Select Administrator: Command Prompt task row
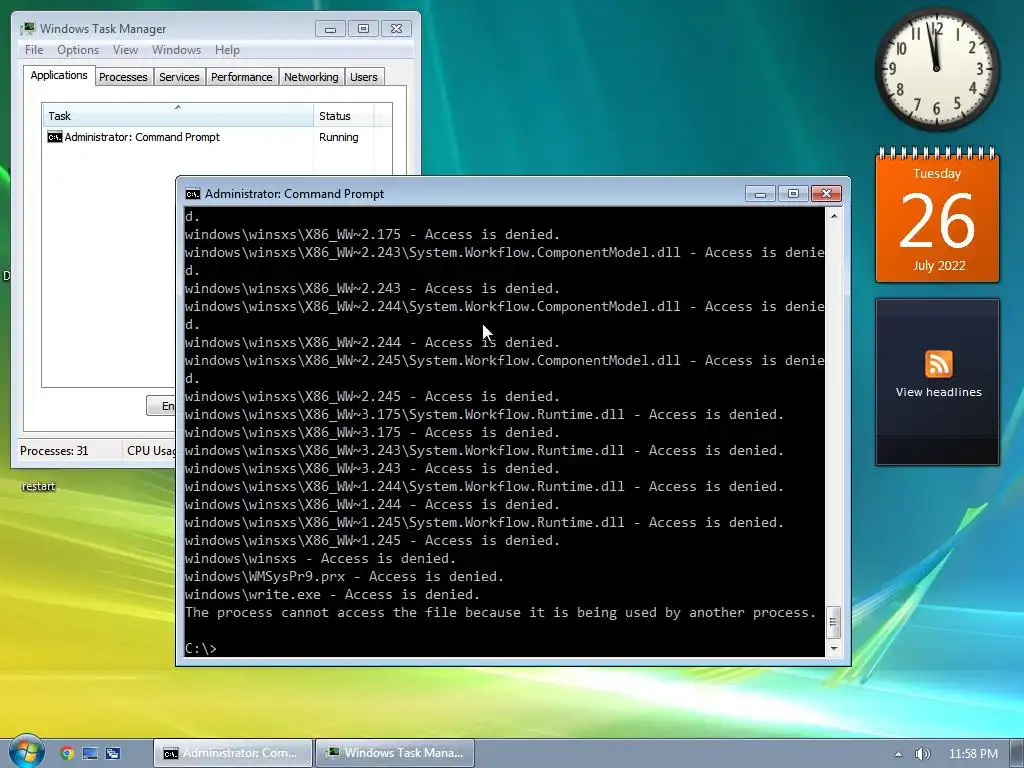Screen dimensions: 1024x768 [x=217, y=137]
